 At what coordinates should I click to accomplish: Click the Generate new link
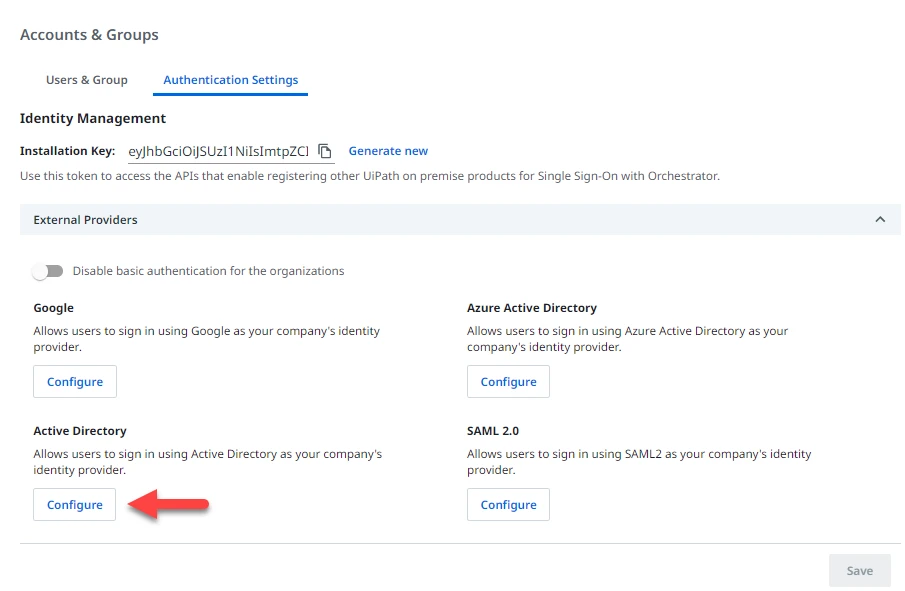(388, 151)
